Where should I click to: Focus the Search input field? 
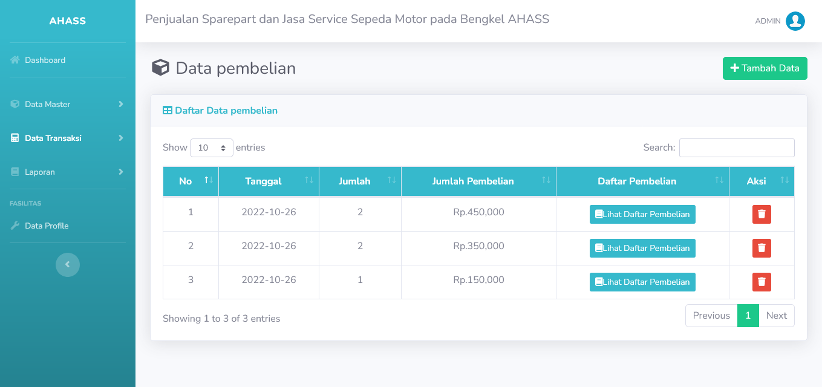pos(737,148)
